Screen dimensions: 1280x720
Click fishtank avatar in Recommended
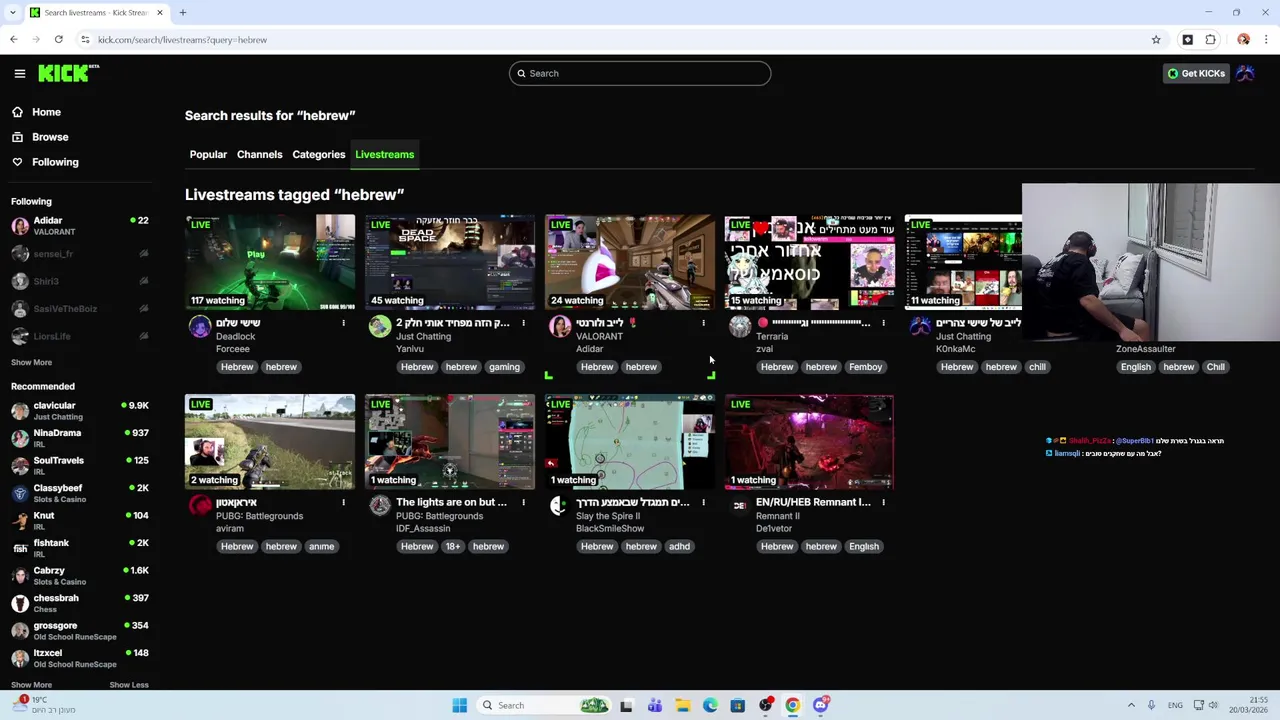pos(20,548)
